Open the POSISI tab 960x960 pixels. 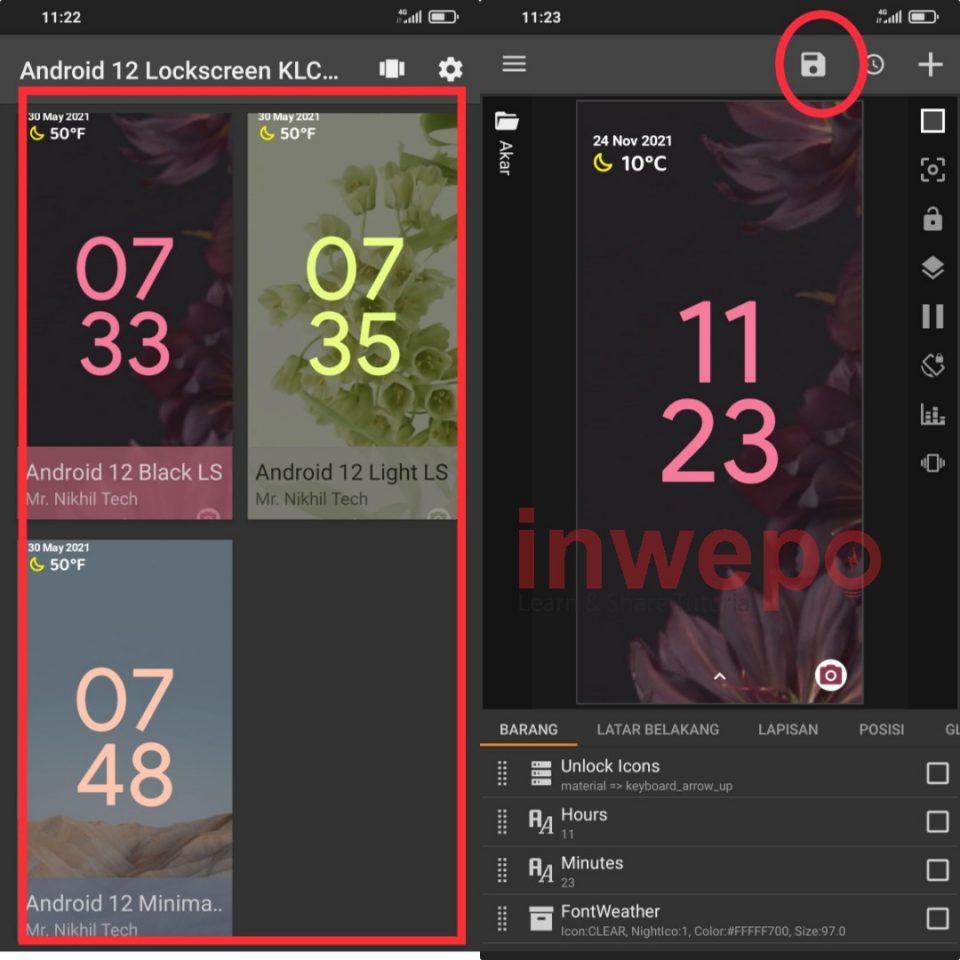tap(881, 729)
